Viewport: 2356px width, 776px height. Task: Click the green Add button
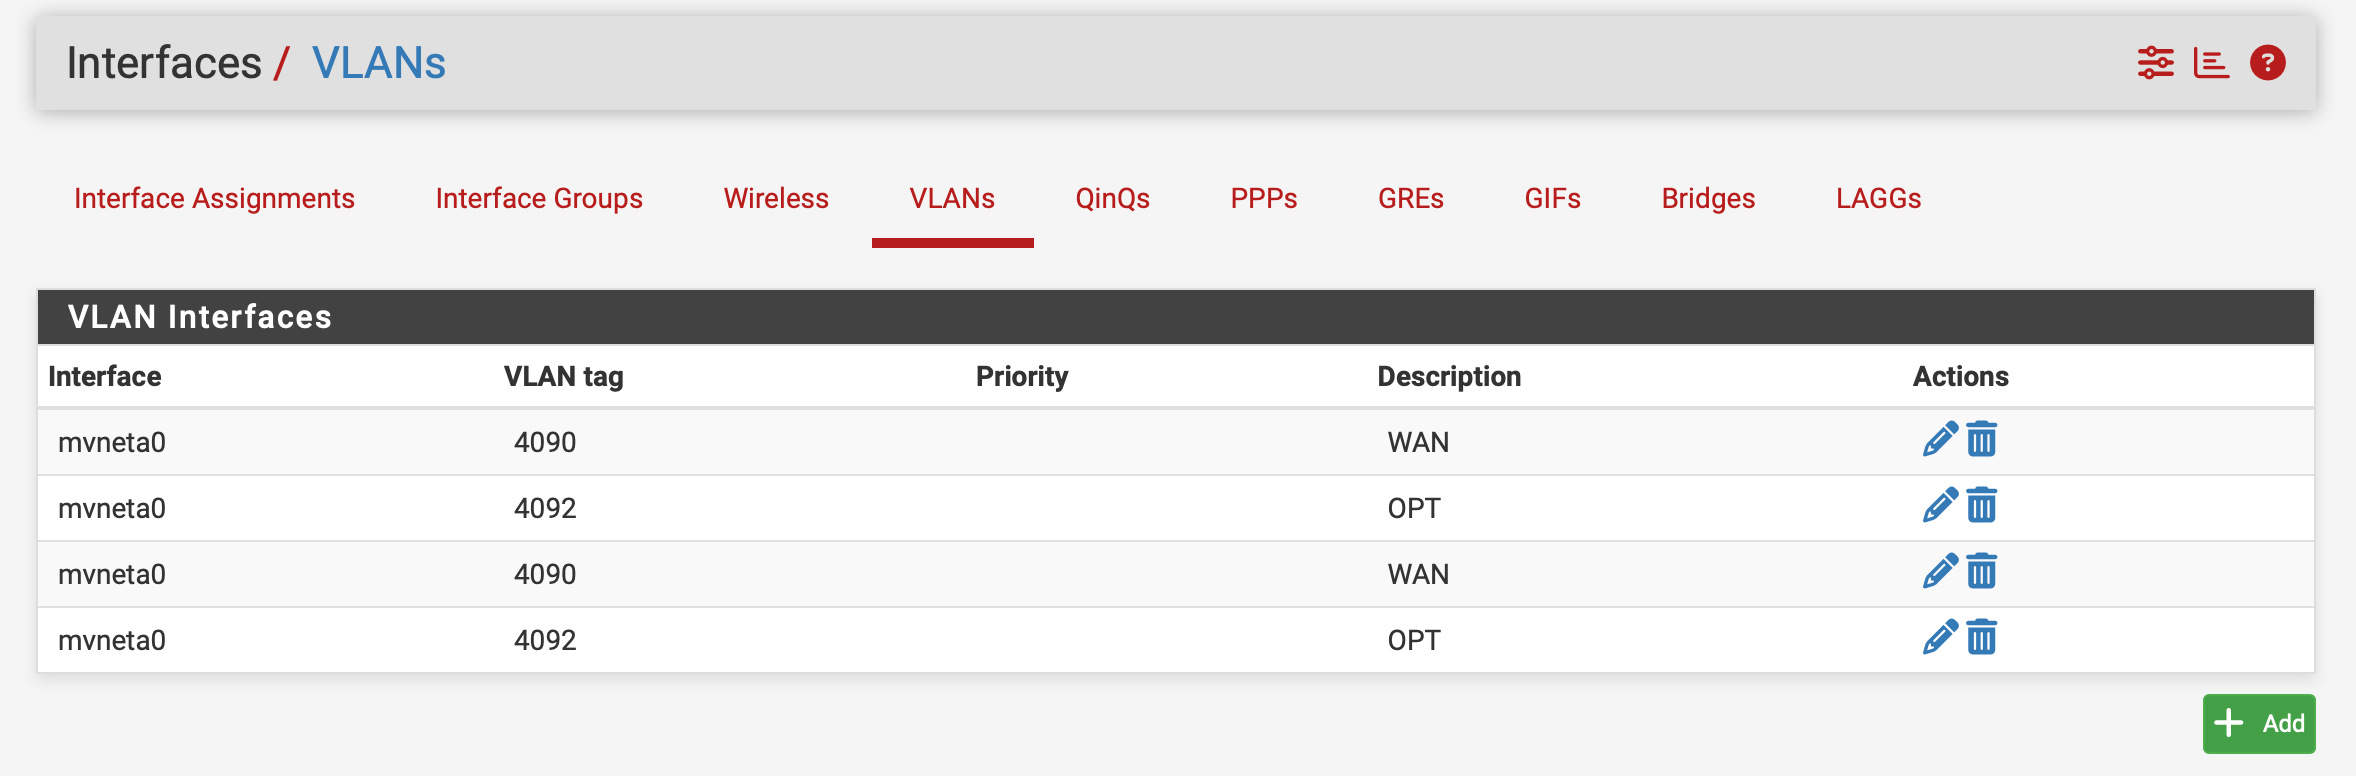(2259, 723)
